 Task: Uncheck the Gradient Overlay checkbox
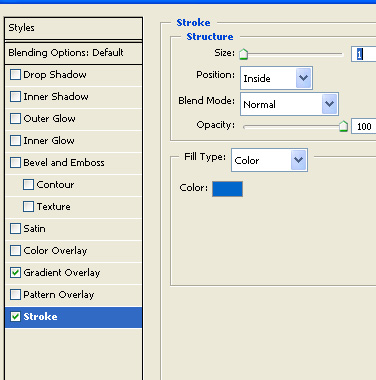click(15, 272)
